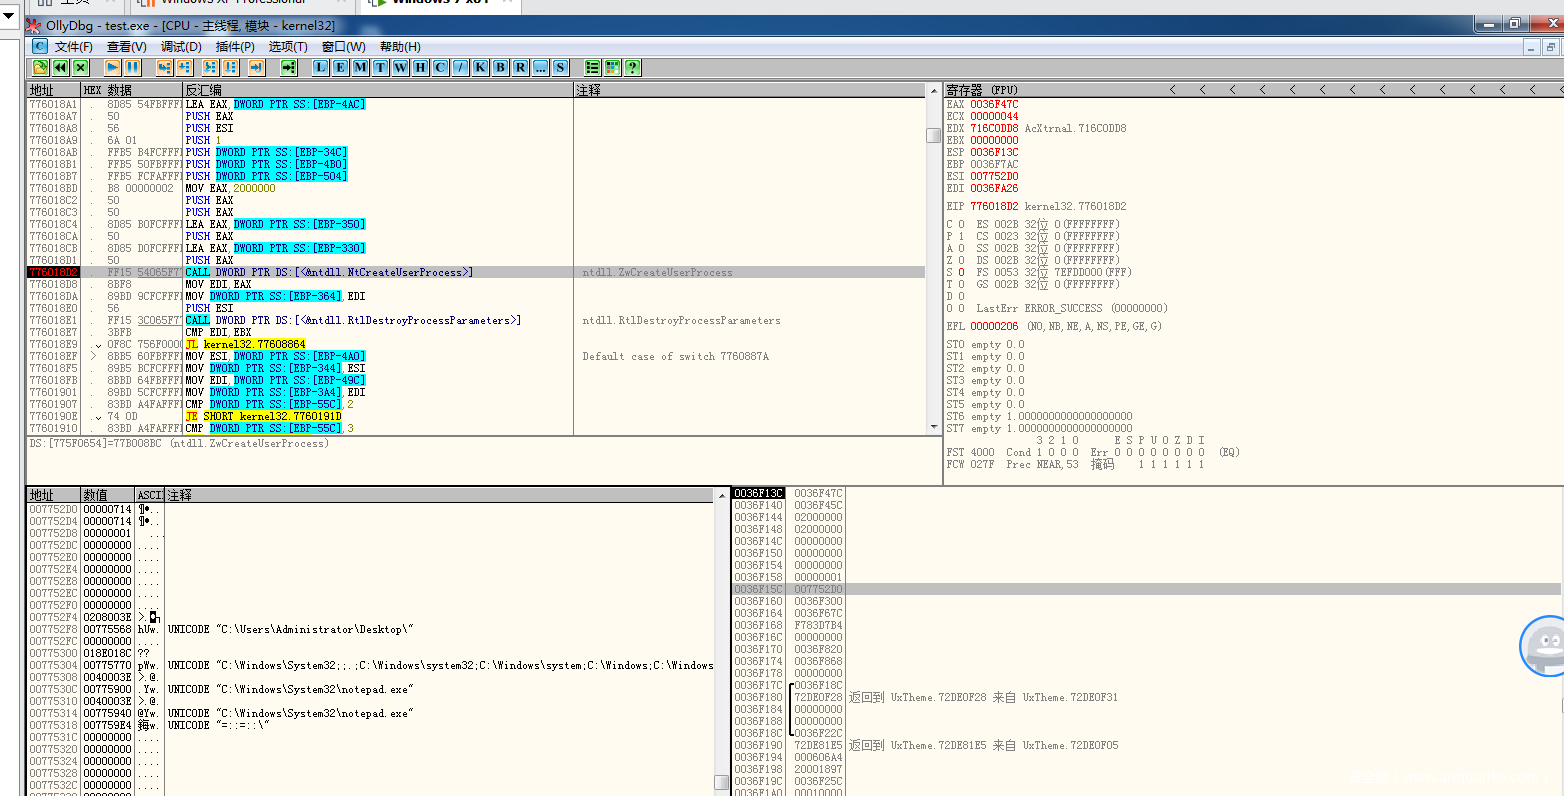Open CPU window system menu icon
This screenshot has width=1564, height=796.
pyautogui.click(x=39, y=46)
